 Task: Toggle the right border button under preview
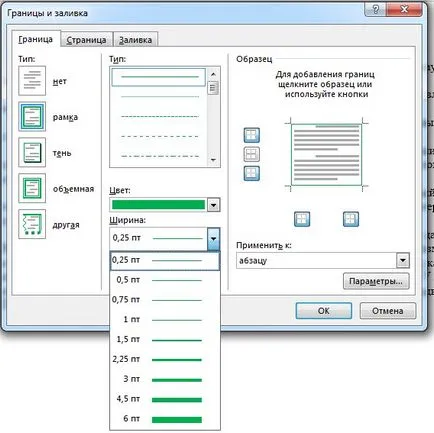point(351,219)
